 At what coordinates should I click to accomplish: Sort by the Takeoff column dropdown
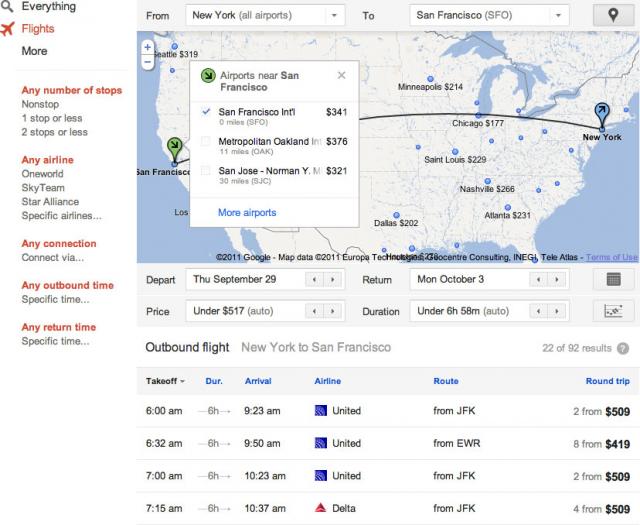(165, 381)
